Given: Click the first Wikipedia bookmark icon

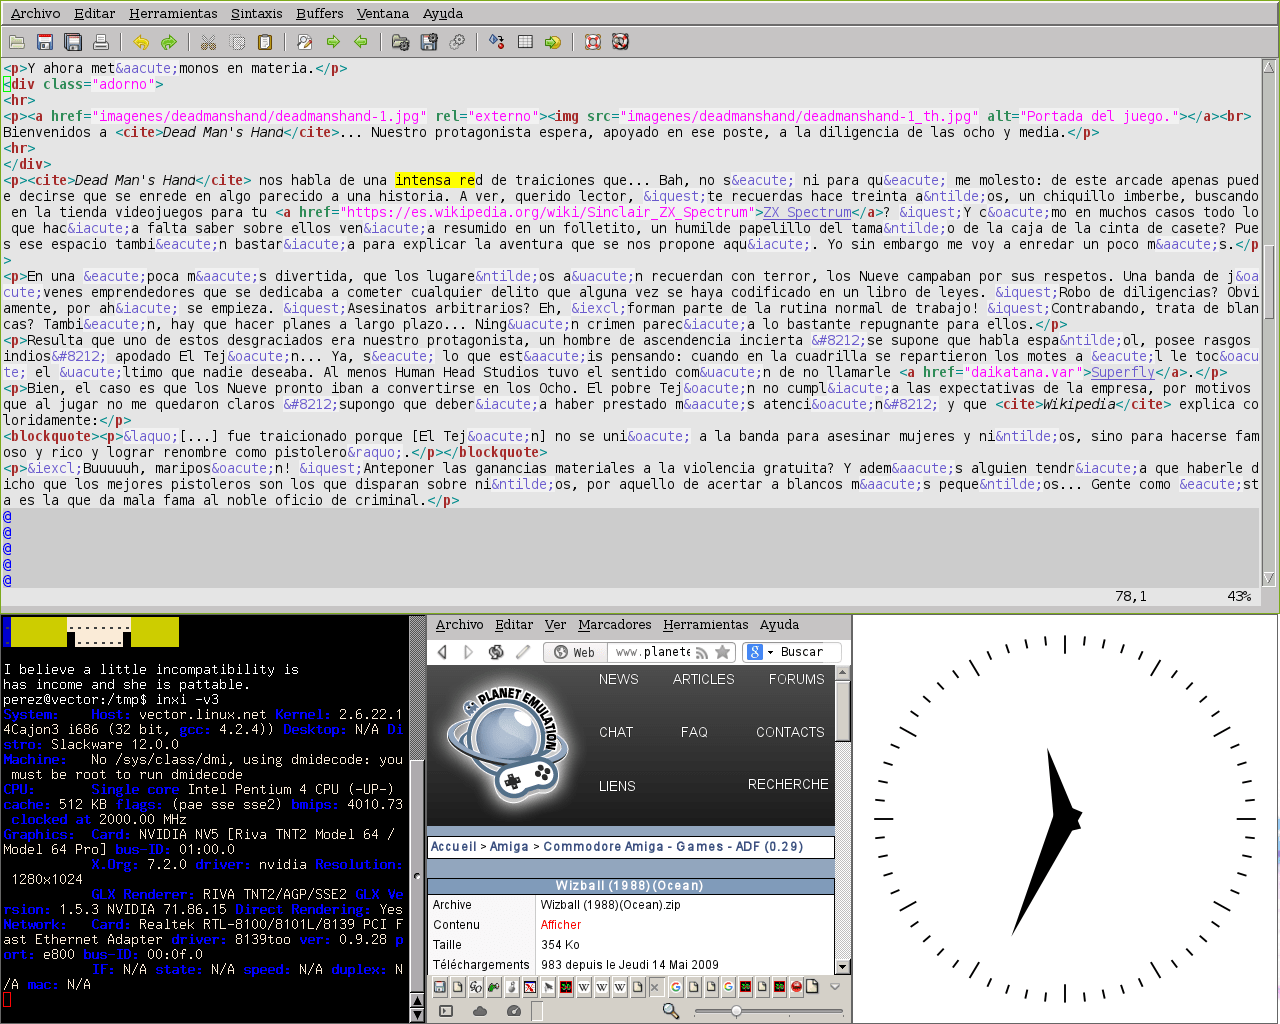Looking at the screenshot, I should (584, 987).
